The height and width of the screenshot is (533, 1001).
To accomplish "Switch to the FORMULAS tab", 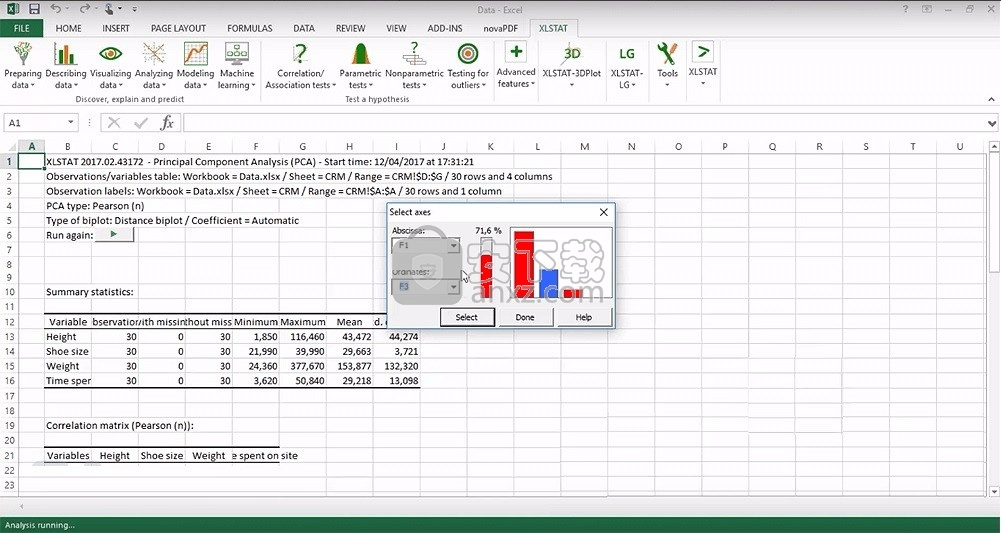I will (250, 28).
